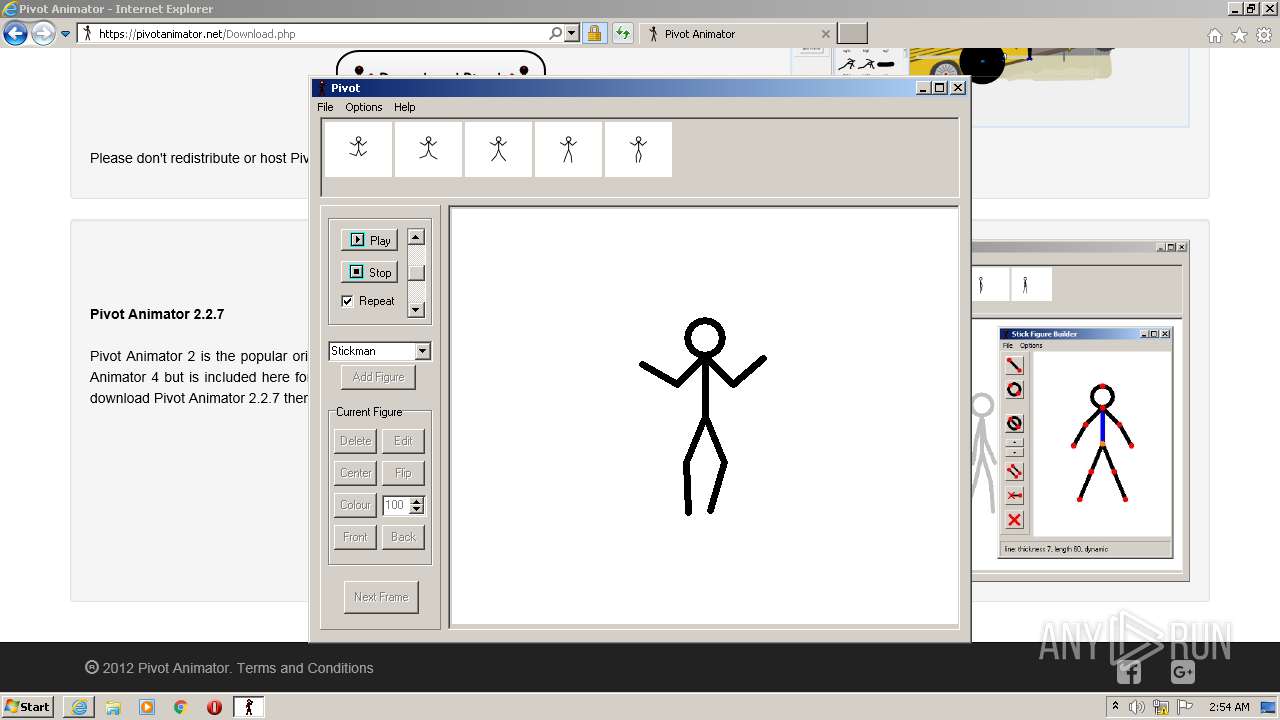The height and width of the screenshot is (720, 1280).
Task: Click the security lock icon
Action: click(x=594, y=33)
